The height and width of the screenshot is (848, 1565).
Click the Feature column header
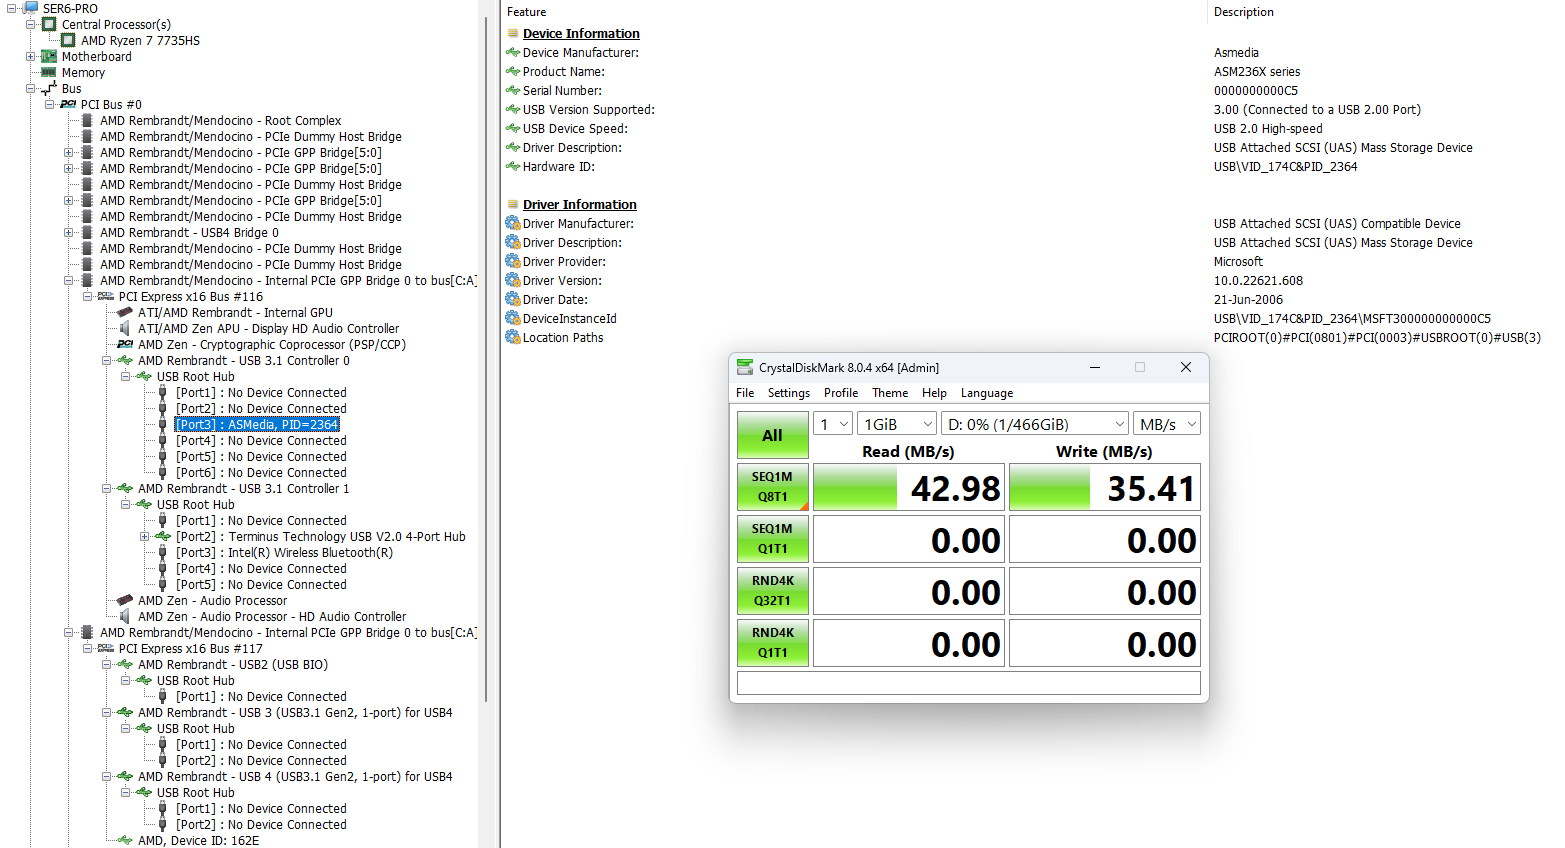(x=526, y=12)
